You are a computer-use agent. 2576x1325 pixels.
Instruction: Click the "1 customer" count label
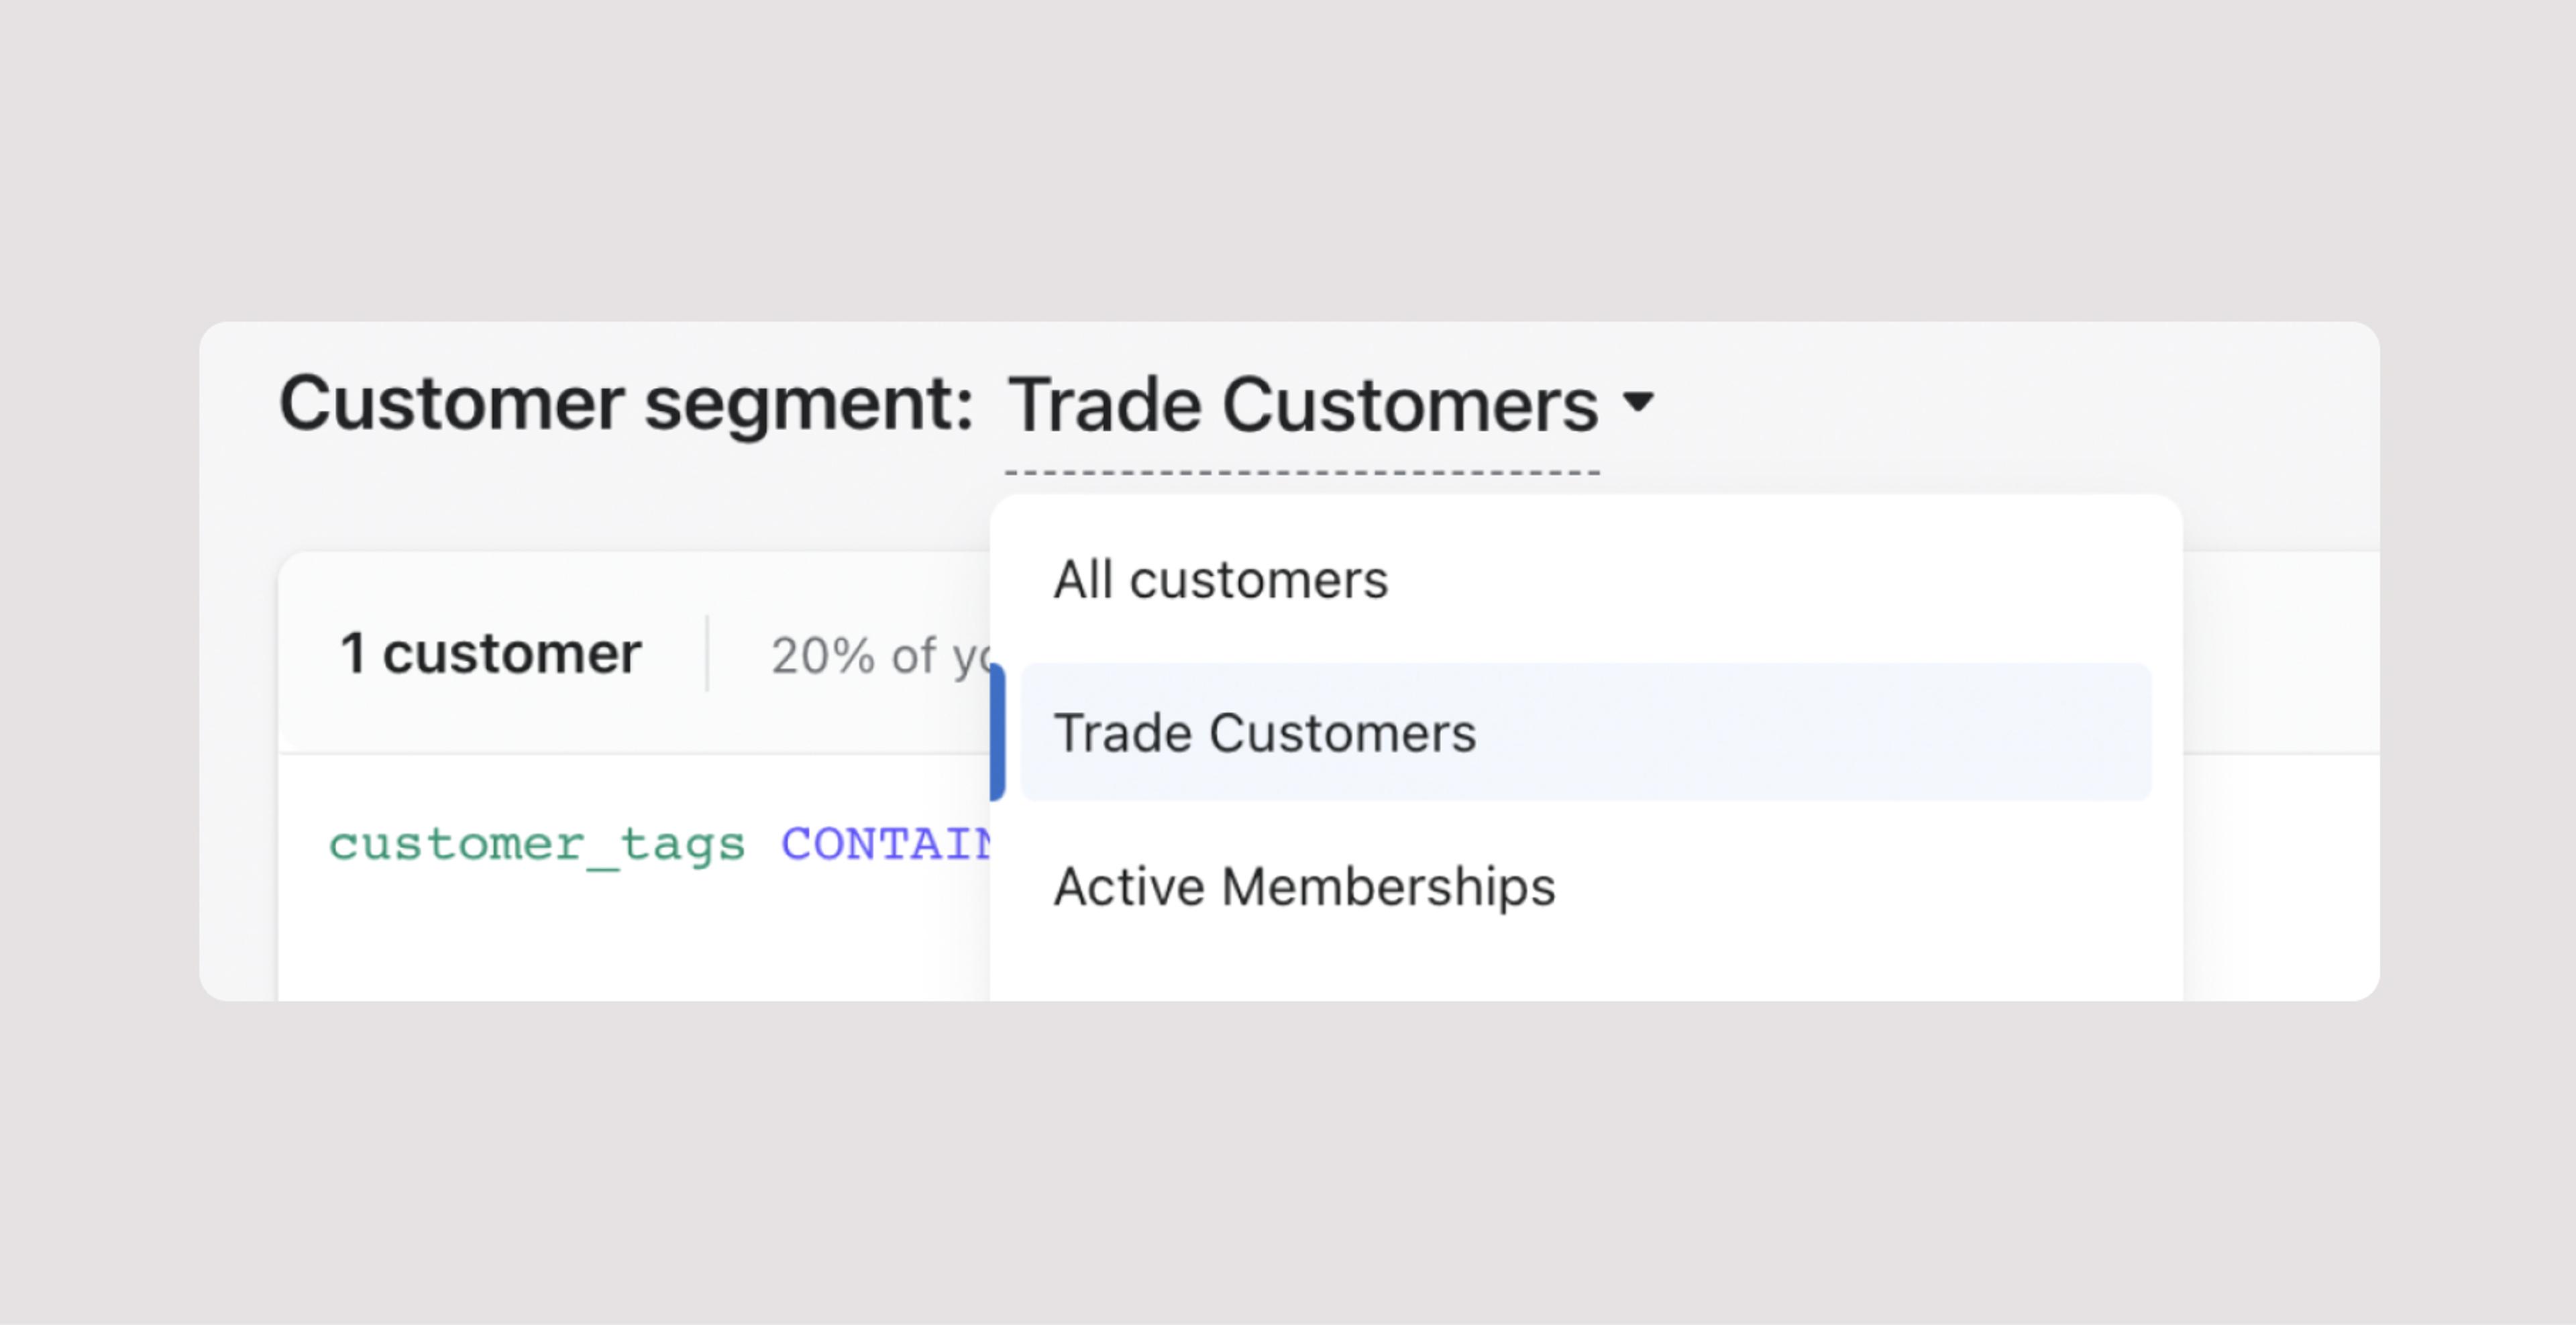[490, 654]
